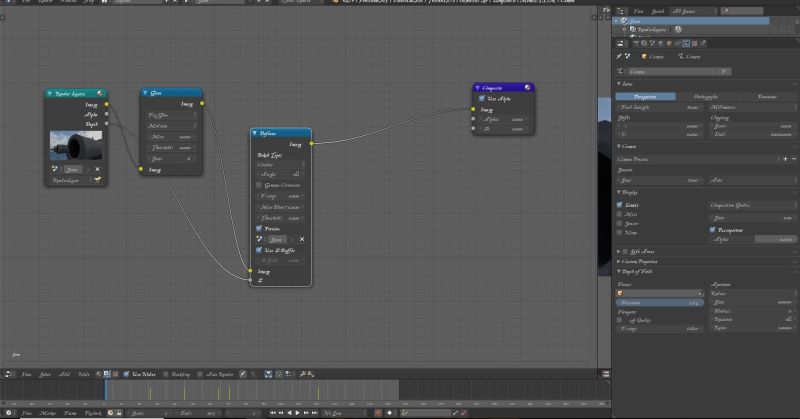Expand the Custom Properties panel
Viewport: 800px width, 419px height.
coord(619,261)
